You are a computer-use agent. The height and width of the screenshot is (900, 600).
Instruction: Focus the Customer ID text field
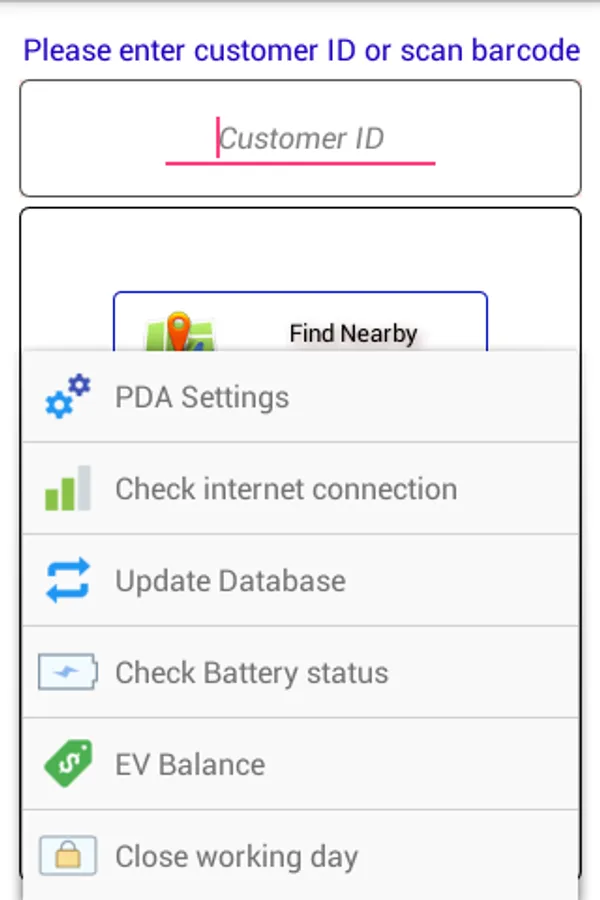(x=300, y=138)
